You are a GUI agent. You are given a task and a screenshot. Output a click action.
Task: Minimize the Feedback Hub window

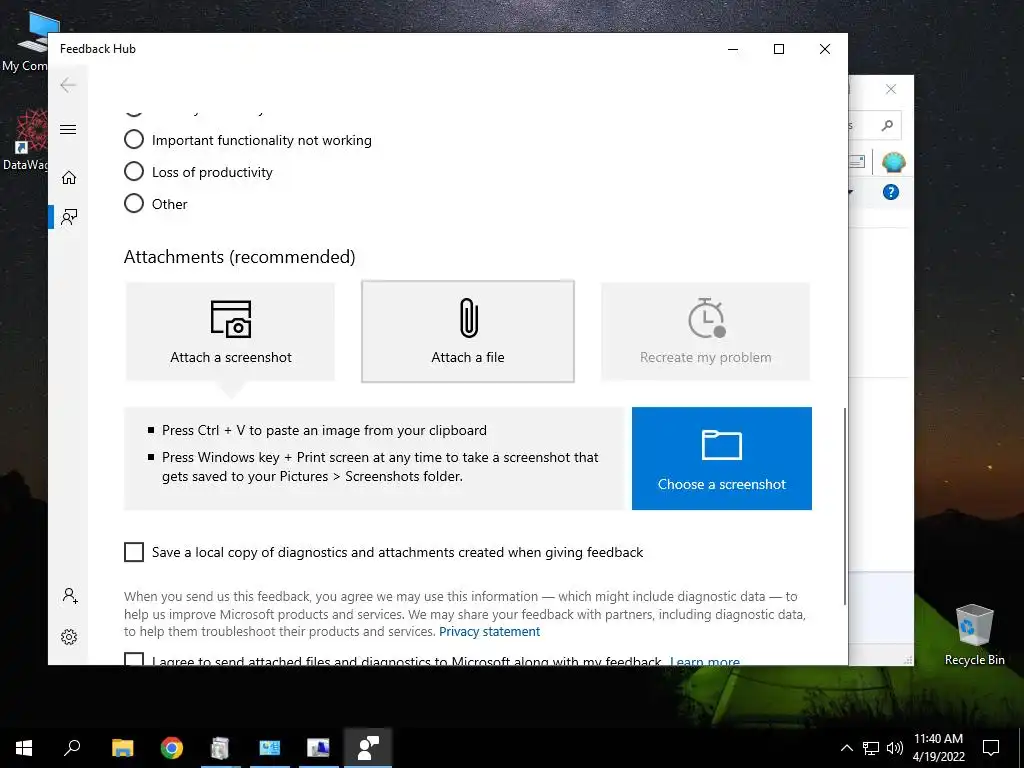(x=733, y=49)
